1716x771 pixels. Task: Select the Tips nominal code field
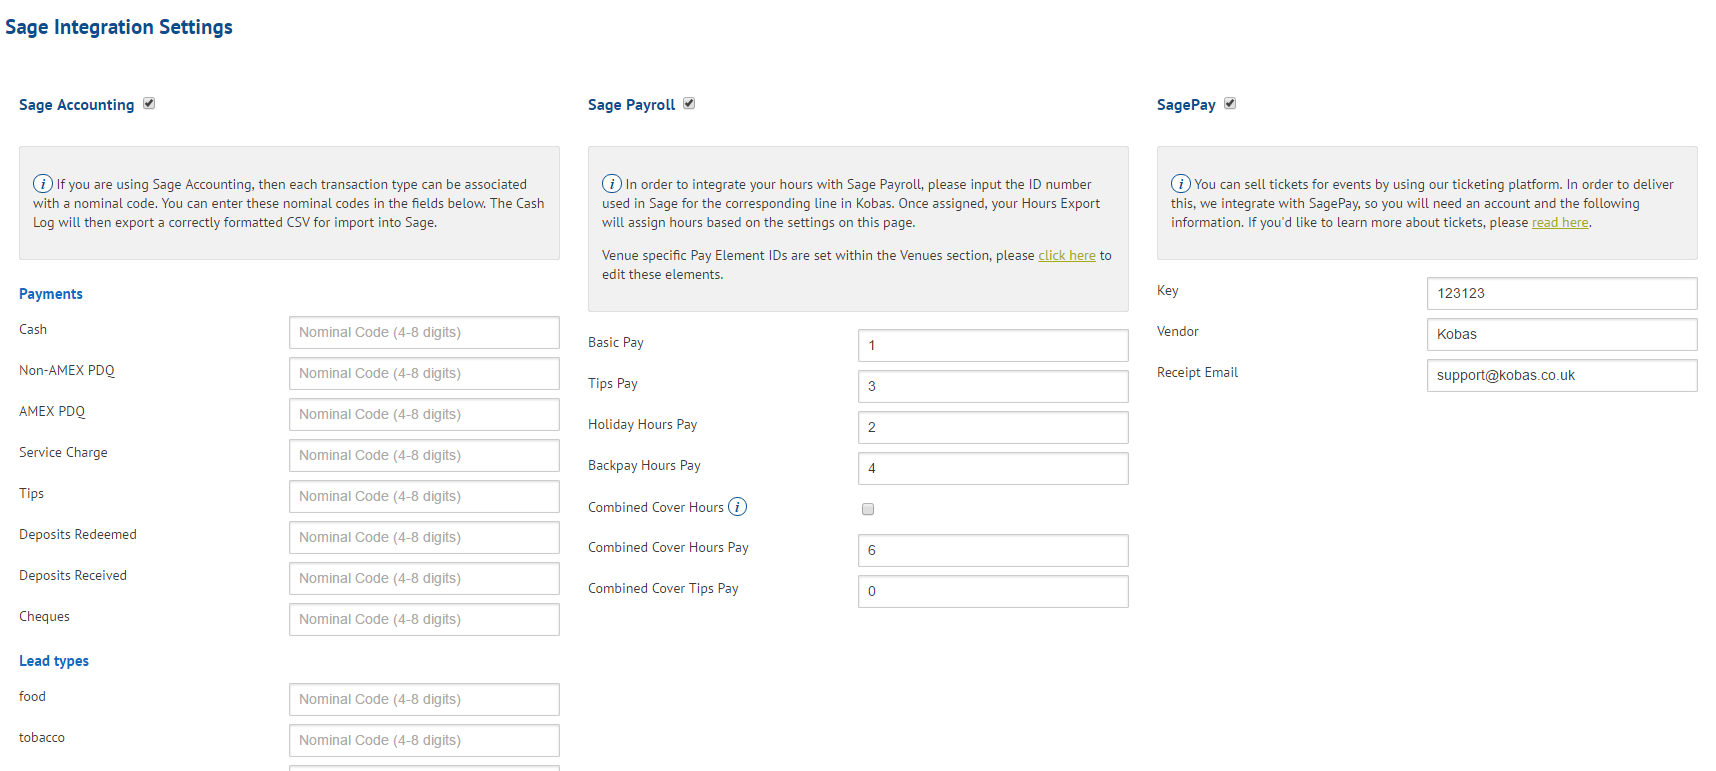point(424,496)
